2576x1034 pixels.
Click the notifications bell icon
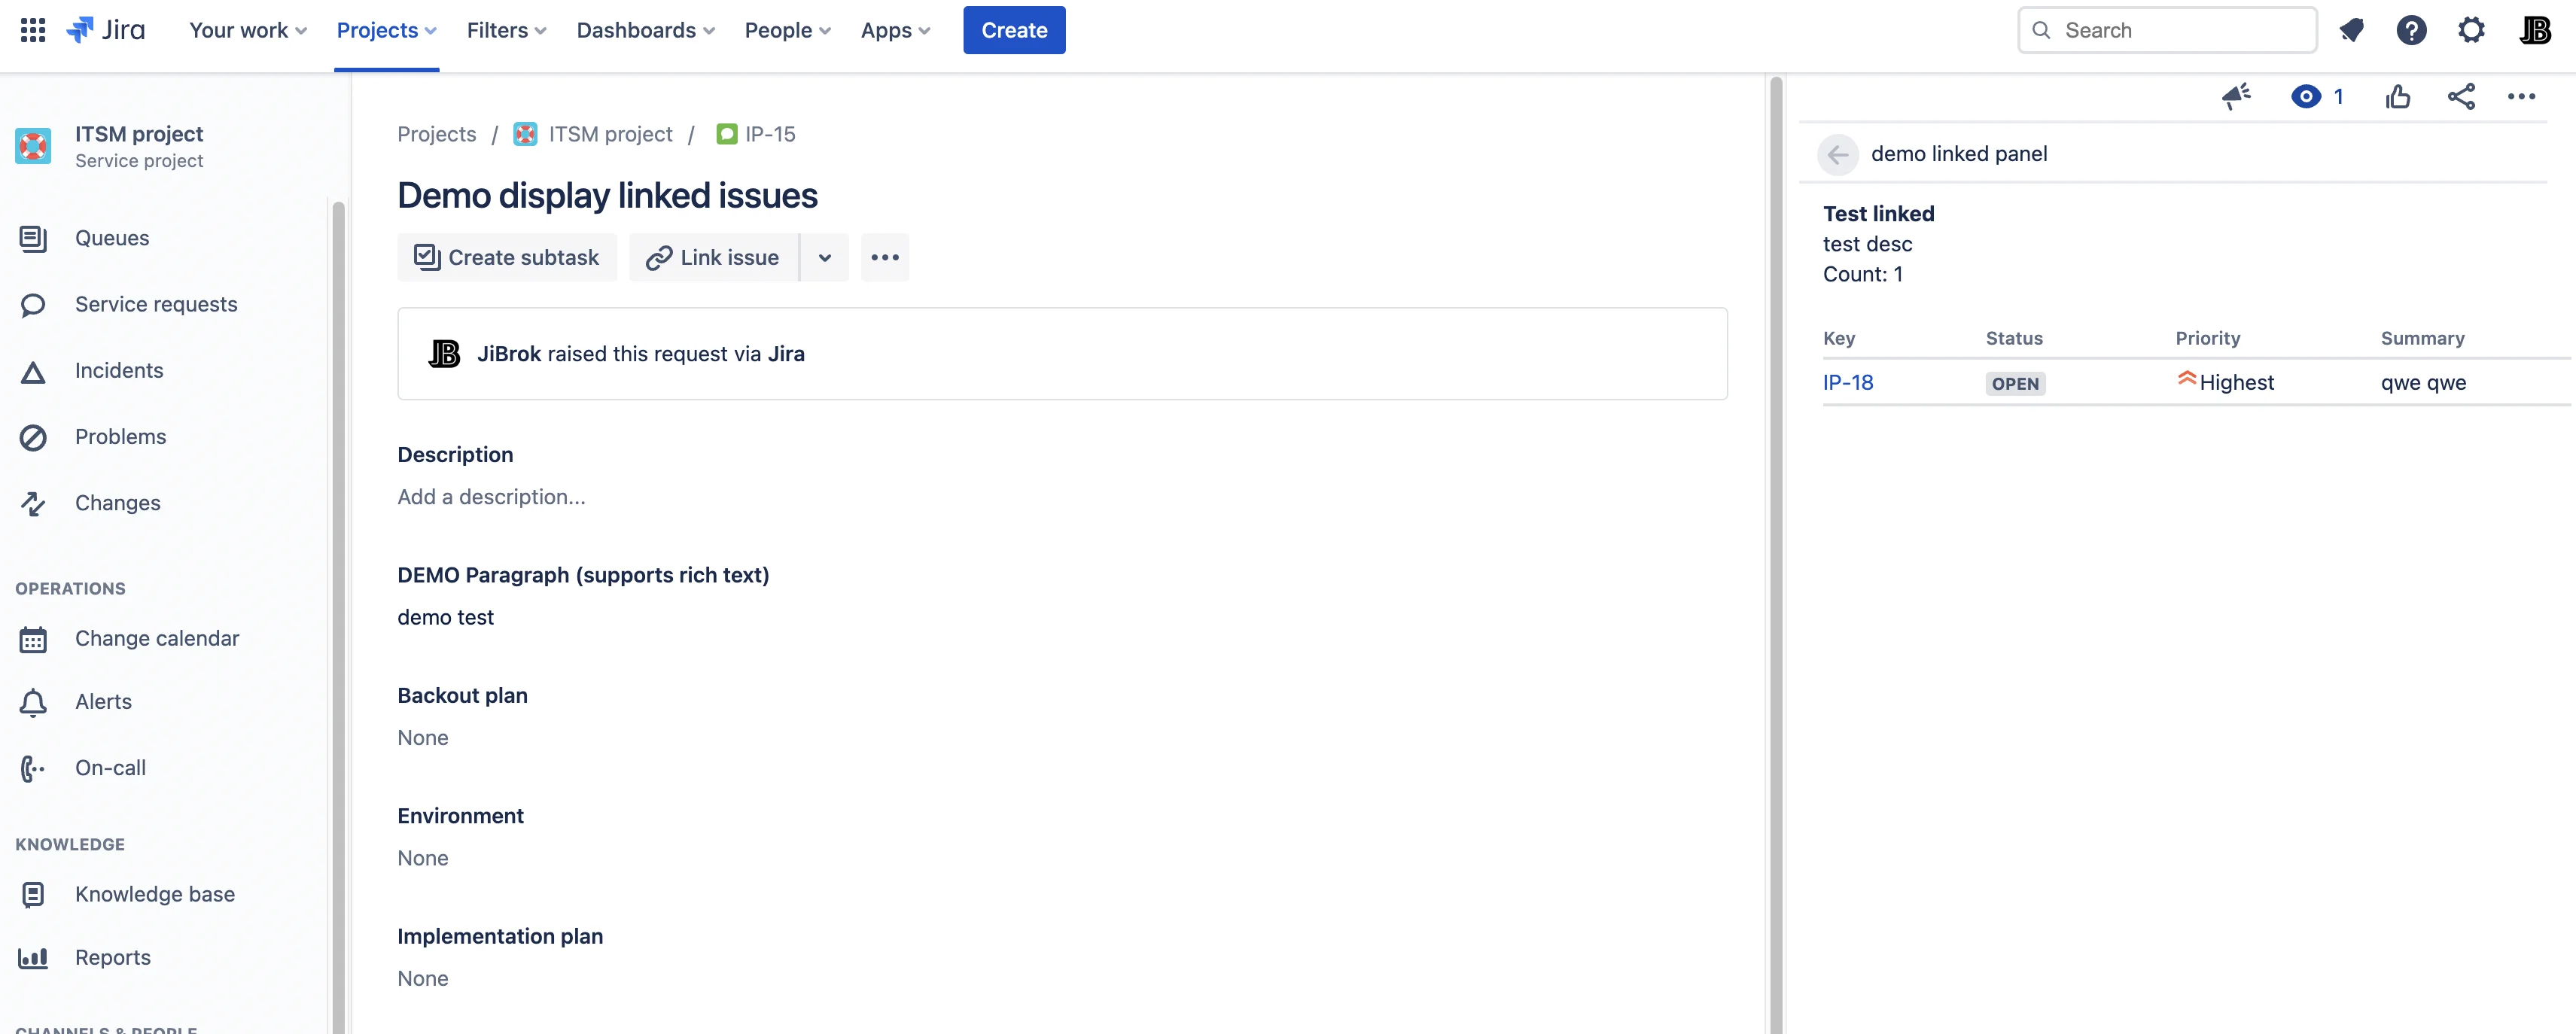point(2352,30)
